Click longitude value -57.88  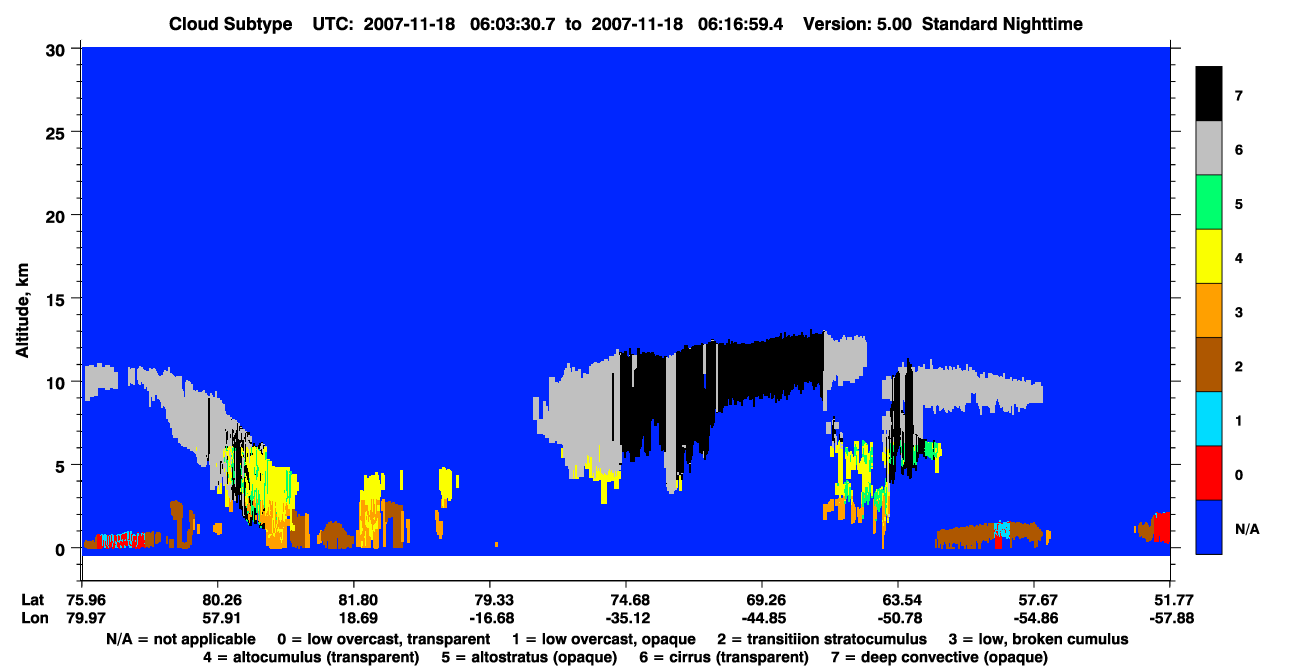coord(1170,618)
